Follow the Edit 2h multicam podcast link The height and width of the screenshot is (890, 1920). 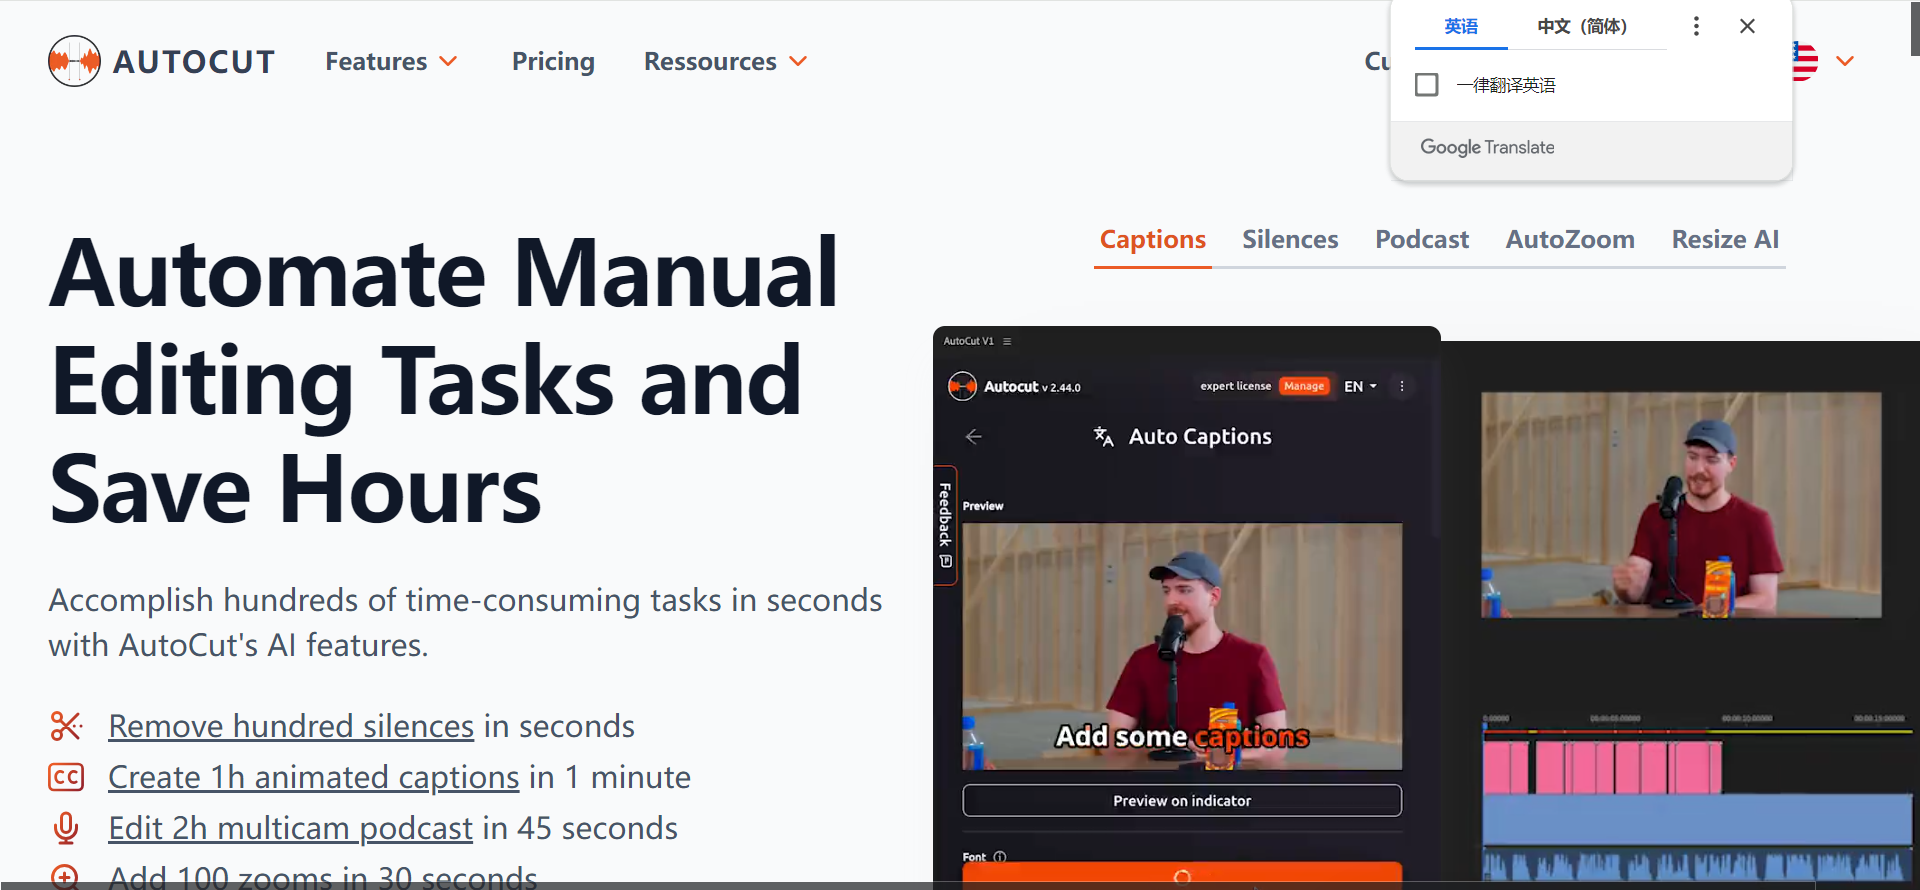(290, 828)
